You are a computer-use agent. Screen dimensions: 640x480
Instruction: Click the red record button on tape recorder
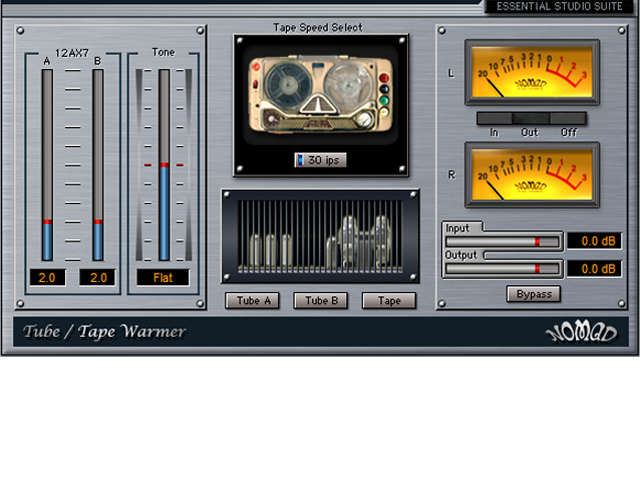tap(384, 78)
